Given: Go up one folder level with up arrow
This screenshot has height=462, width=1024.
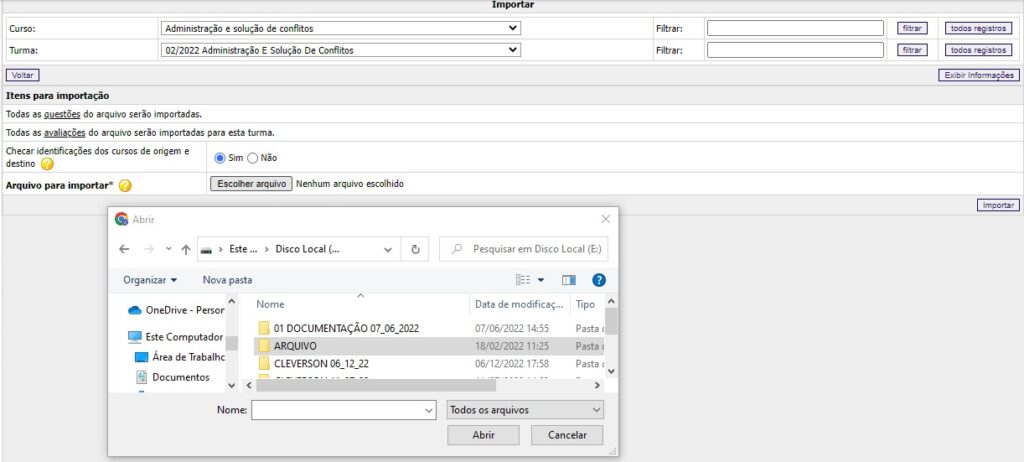Looking at the screenshot, I should tap(186, 249).
